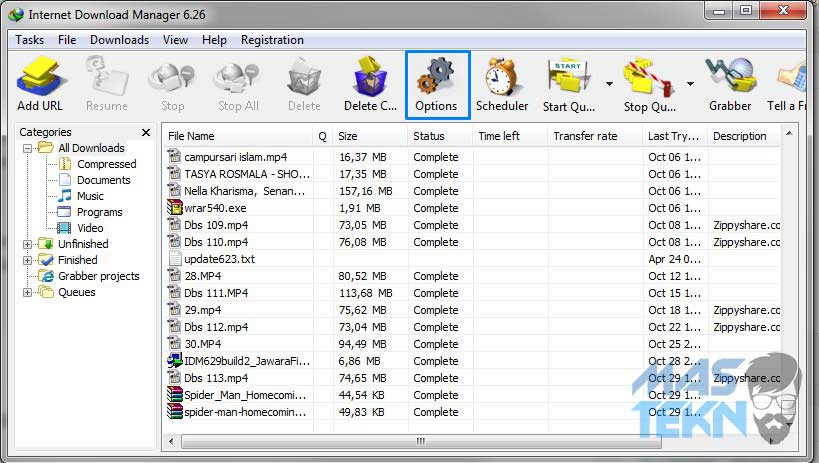Open the Tasks menu
Viewport: 819px width, 463px height.
[x=29, y=40]
